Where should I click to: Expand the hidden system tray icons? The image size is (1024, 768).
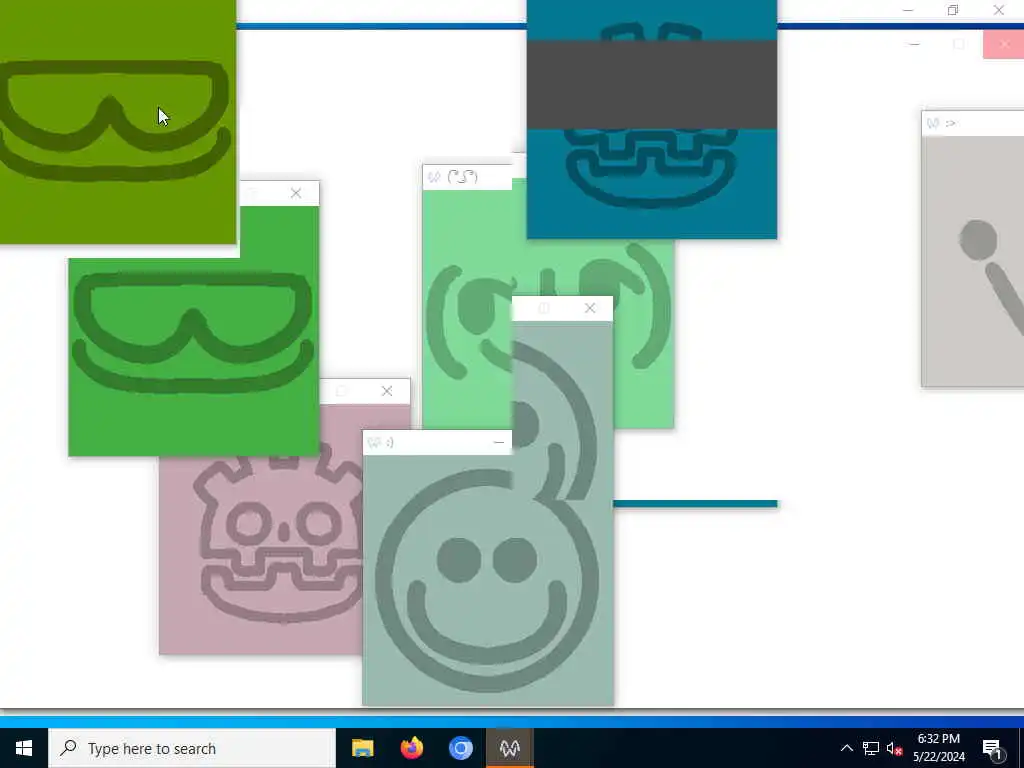[x=846, y=748]
